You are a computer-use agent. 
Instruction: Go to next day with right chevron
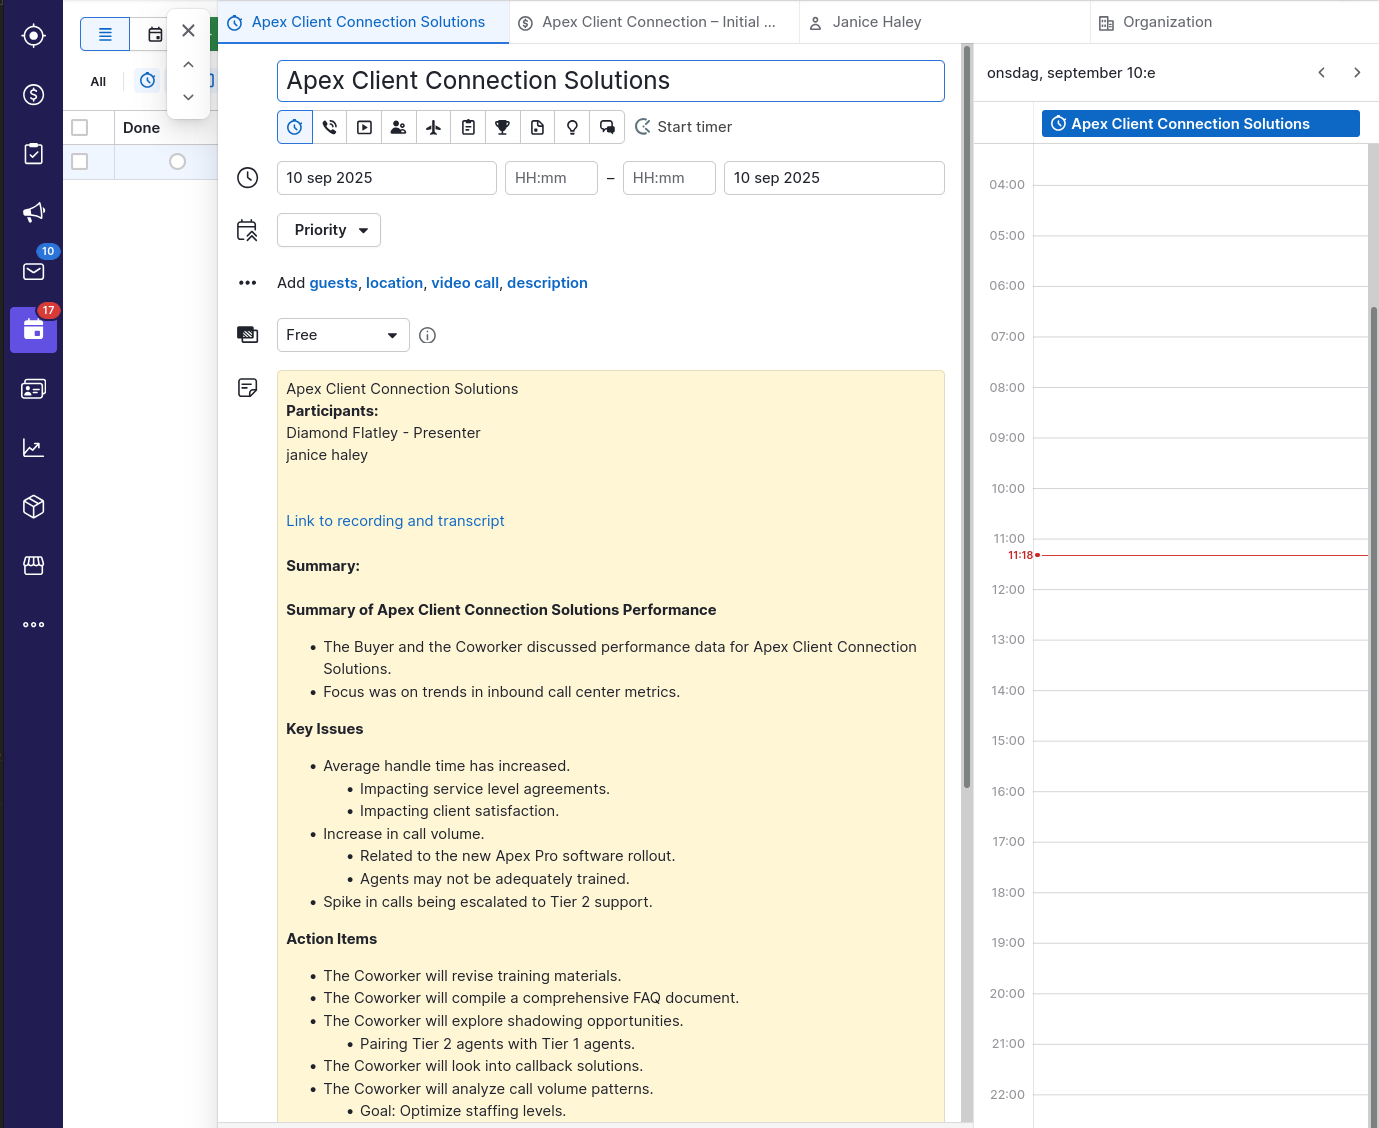[1356, 73]
